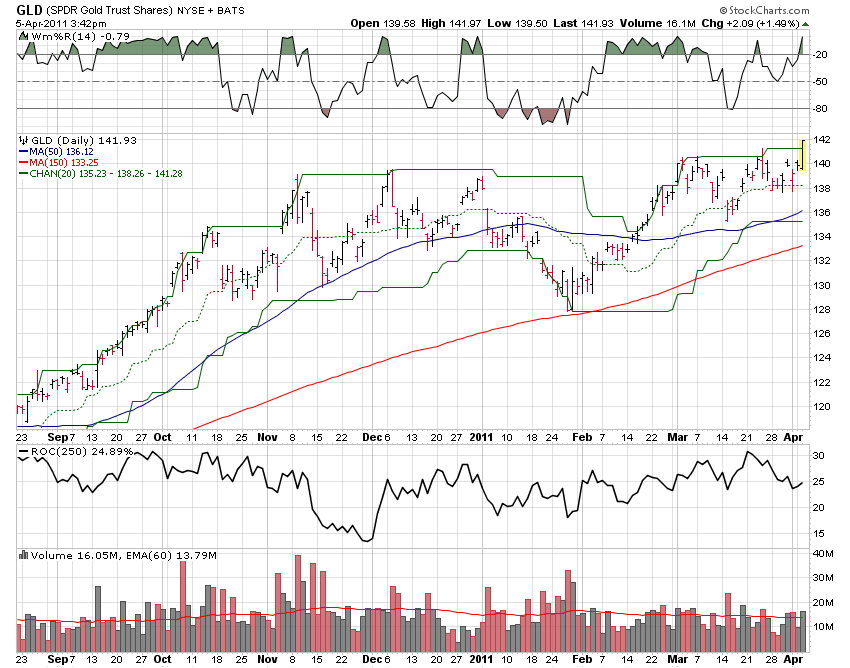Click the 'Mar' label under the volume panel
The width and height of the screenshot is (850, 668).
[x=677, y=659]
